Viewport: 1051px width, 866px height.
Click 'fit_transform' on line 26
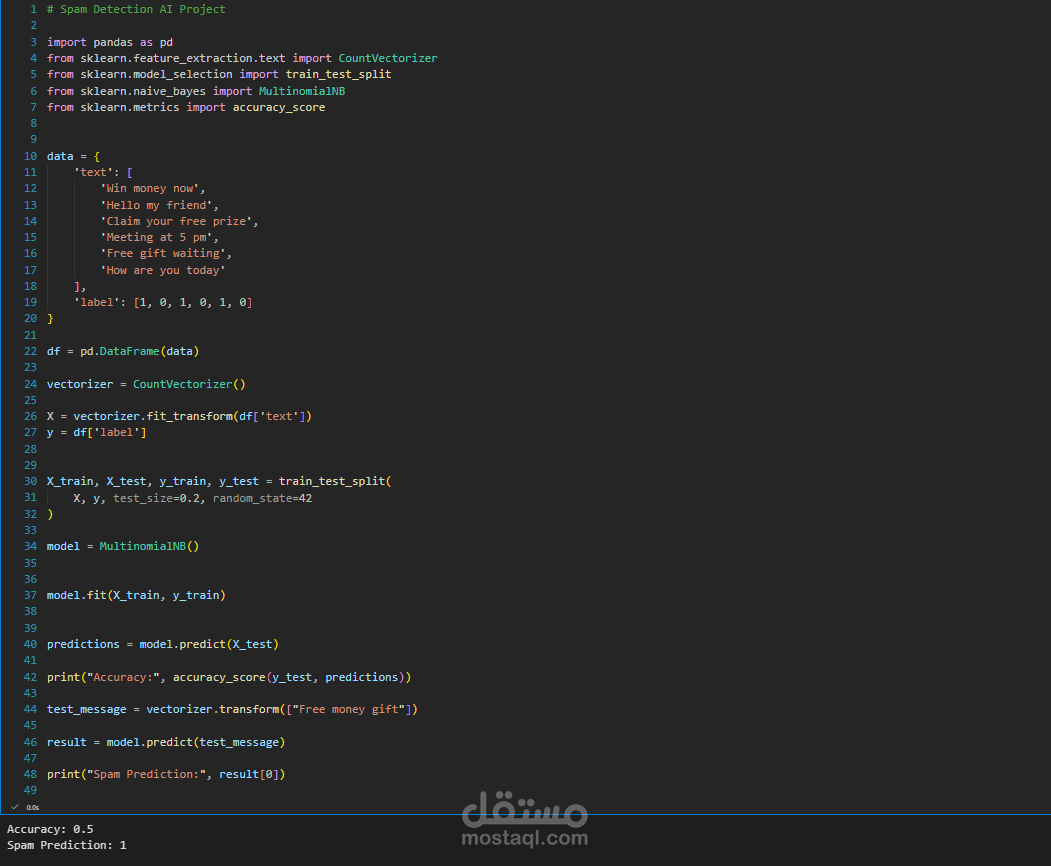tap(190, 416)
